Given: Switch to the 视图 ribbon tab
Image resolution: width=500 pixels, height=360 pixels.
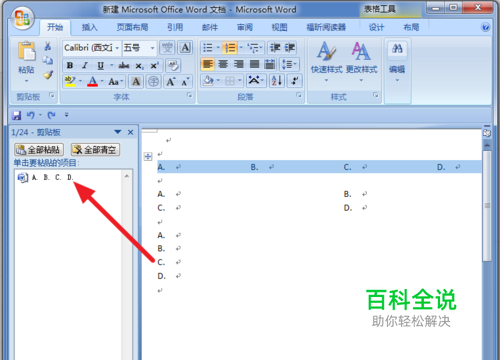Looking at the screenshot, I should click(x=279, y=27).
